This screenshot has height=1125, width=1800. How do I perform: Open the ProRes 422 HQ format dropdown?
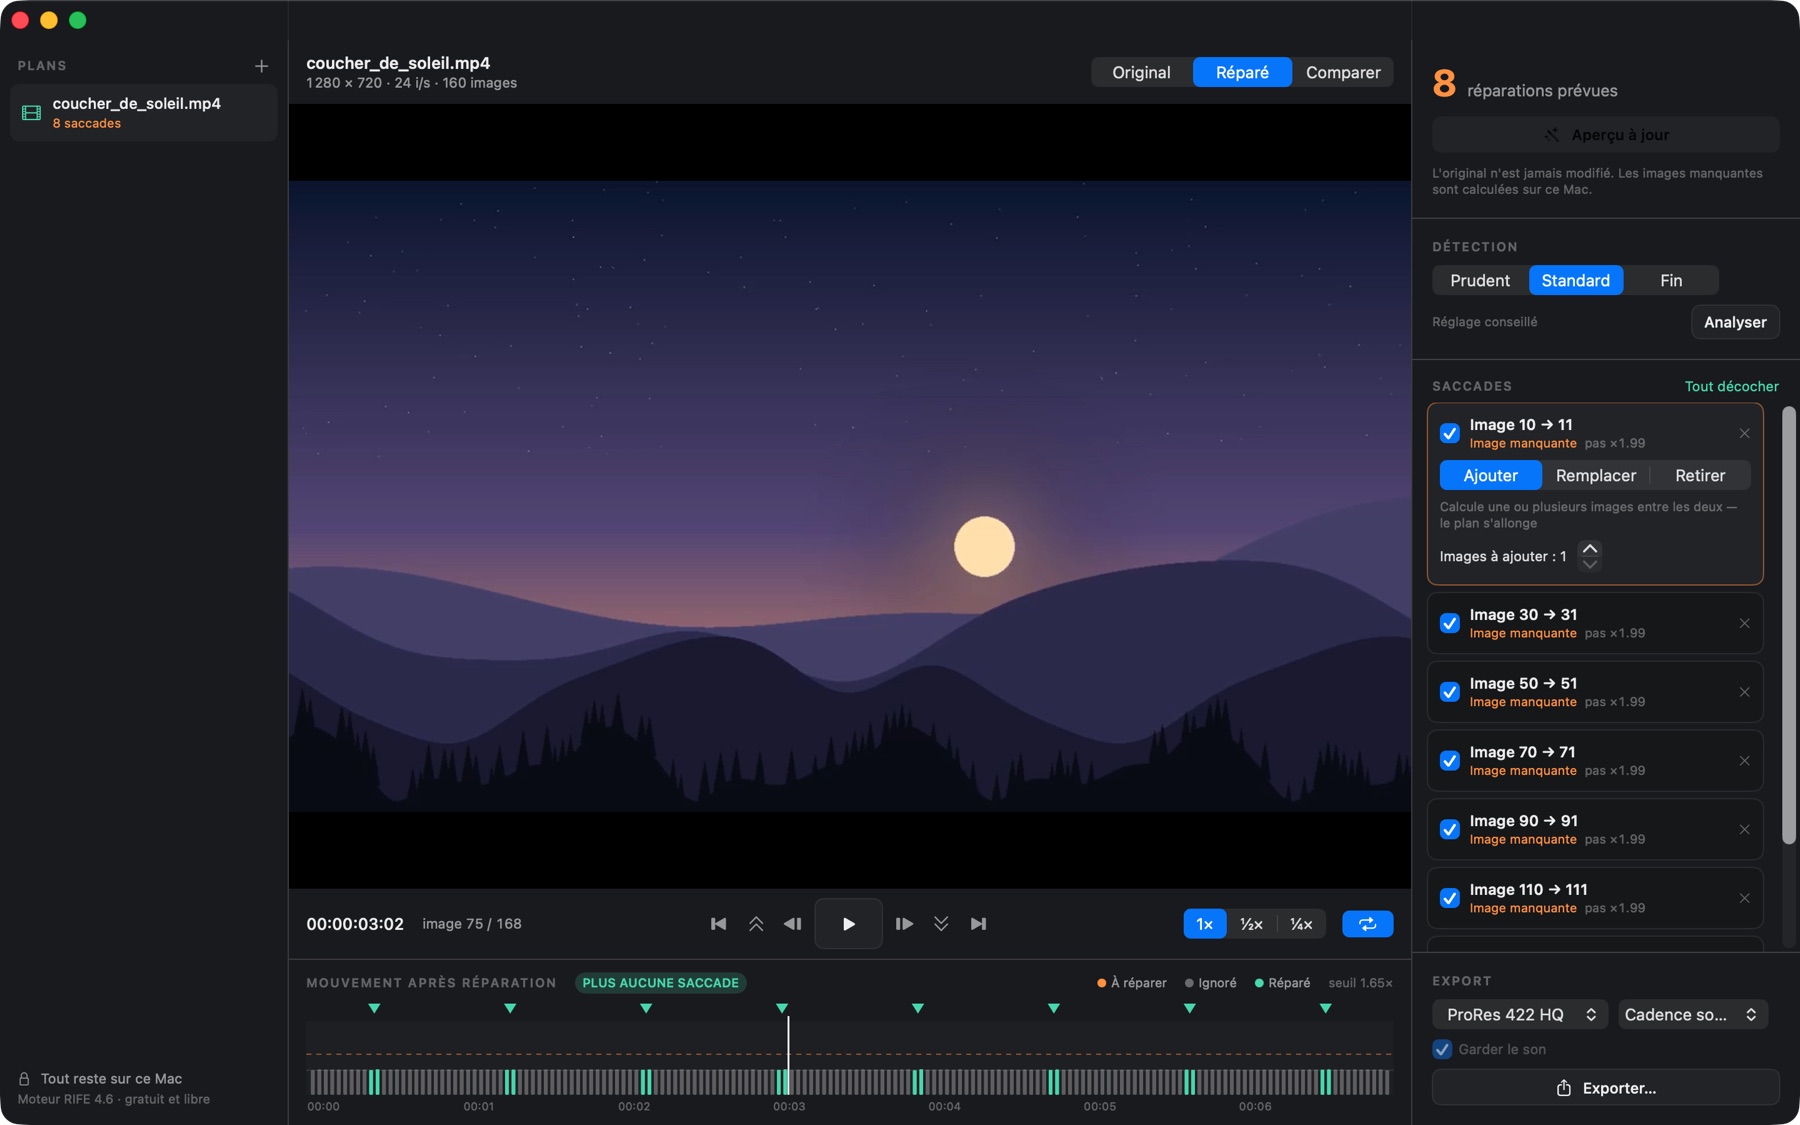click(1520, 1014)
